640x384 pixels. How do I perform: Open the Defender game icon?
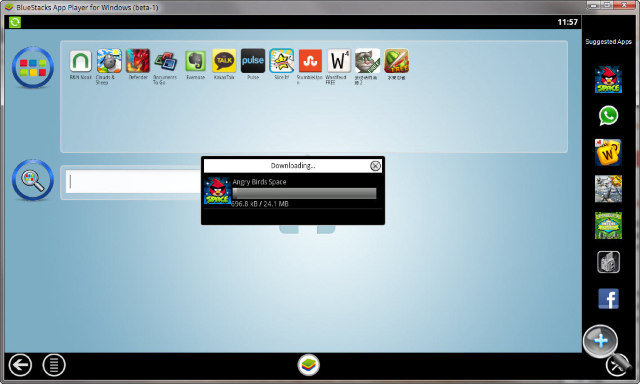[138, 61]
